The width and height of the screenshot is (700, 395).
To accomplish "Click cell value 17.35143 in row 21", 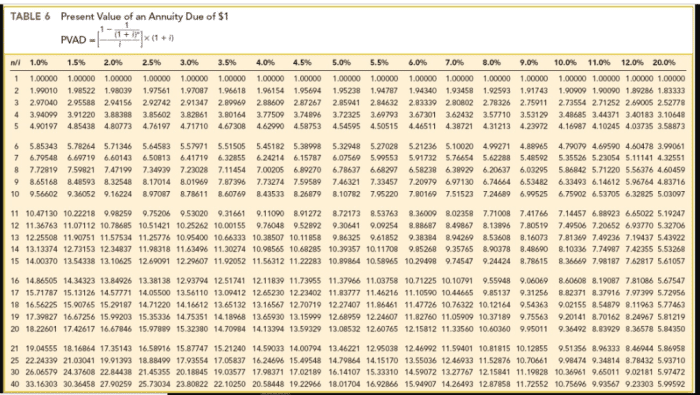I will click(x=116, y=348).
